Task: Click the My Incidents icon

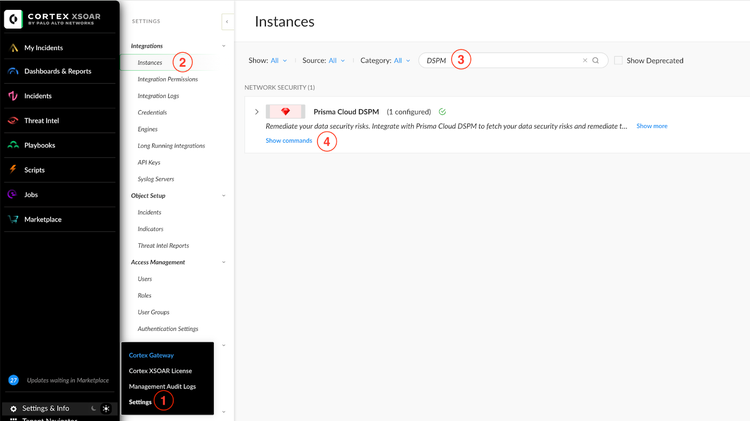Action: click(13, 48)
